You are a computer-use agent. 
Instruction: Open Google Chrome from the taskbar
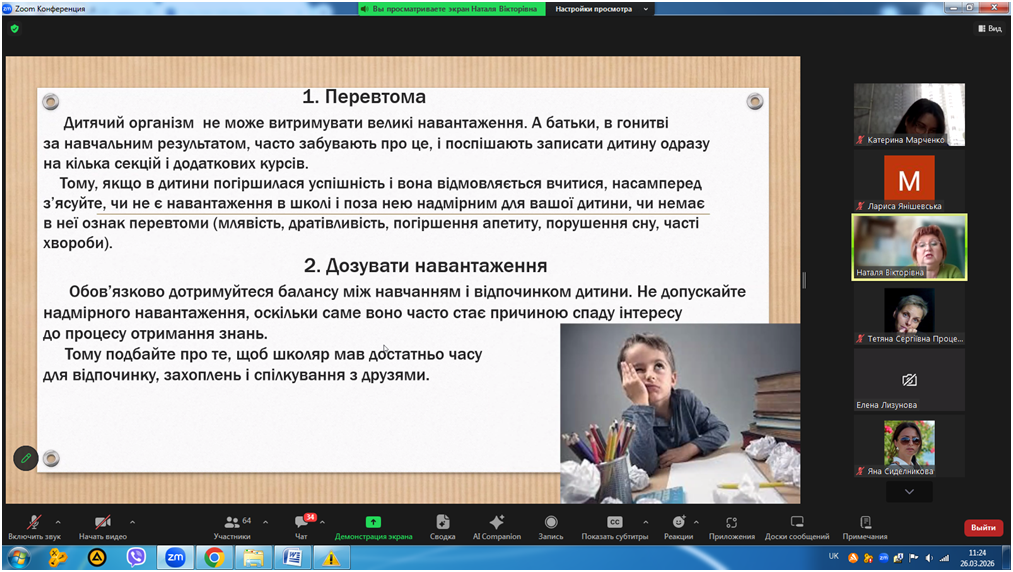[214, 558]
